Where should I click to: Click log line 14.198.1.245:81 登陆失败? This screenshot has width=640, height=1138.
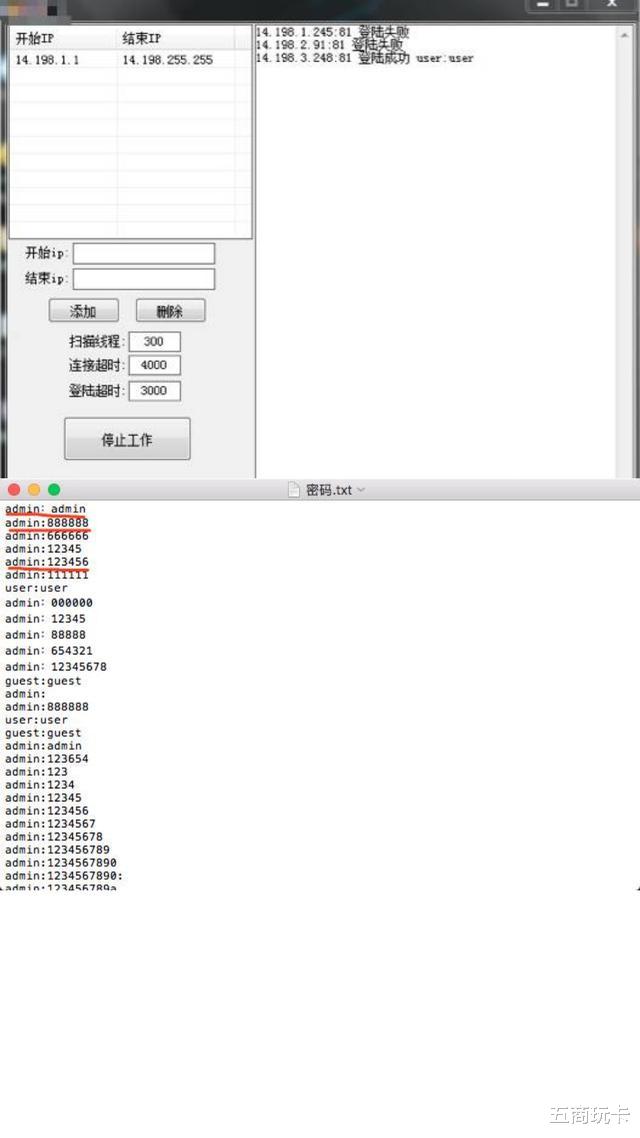332,33
